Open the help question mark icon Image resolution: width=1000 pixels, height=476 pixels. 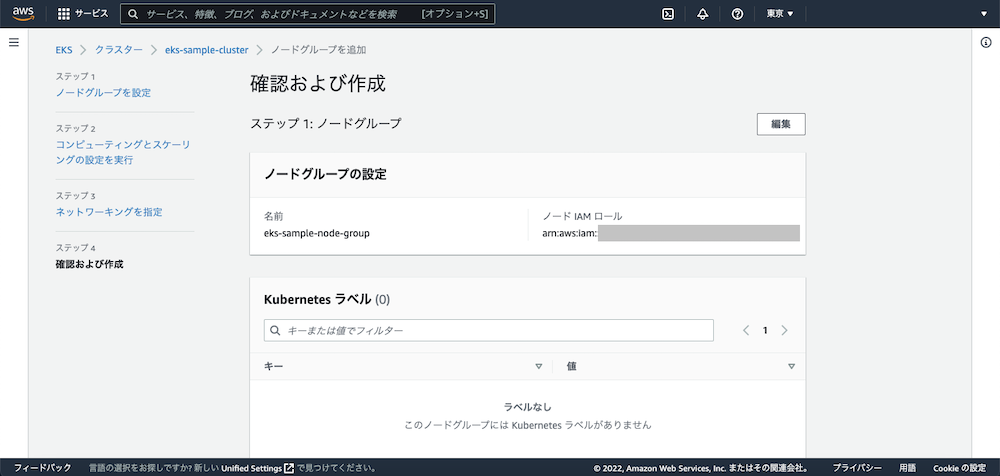pos(737,14)
